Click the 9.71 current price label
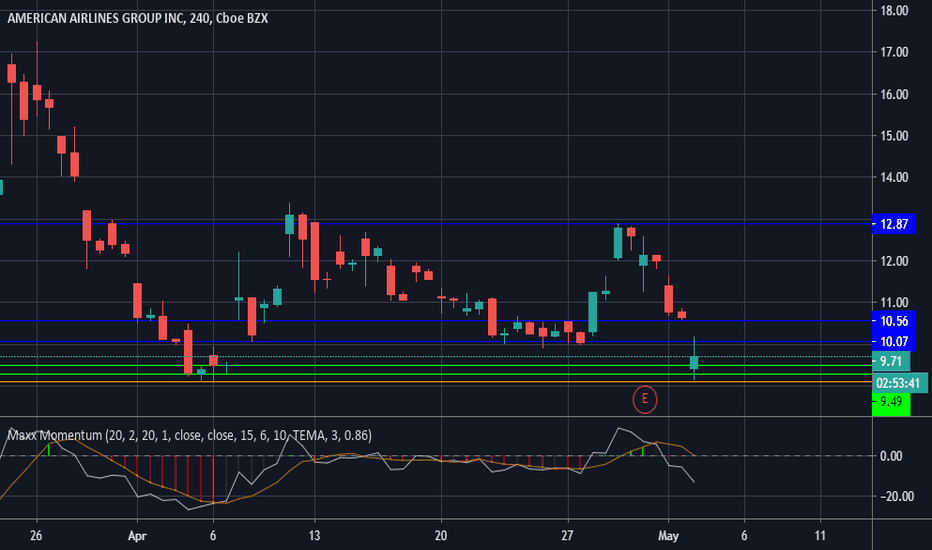The width and height of the screenshot is (932, 550). [890, 362]
